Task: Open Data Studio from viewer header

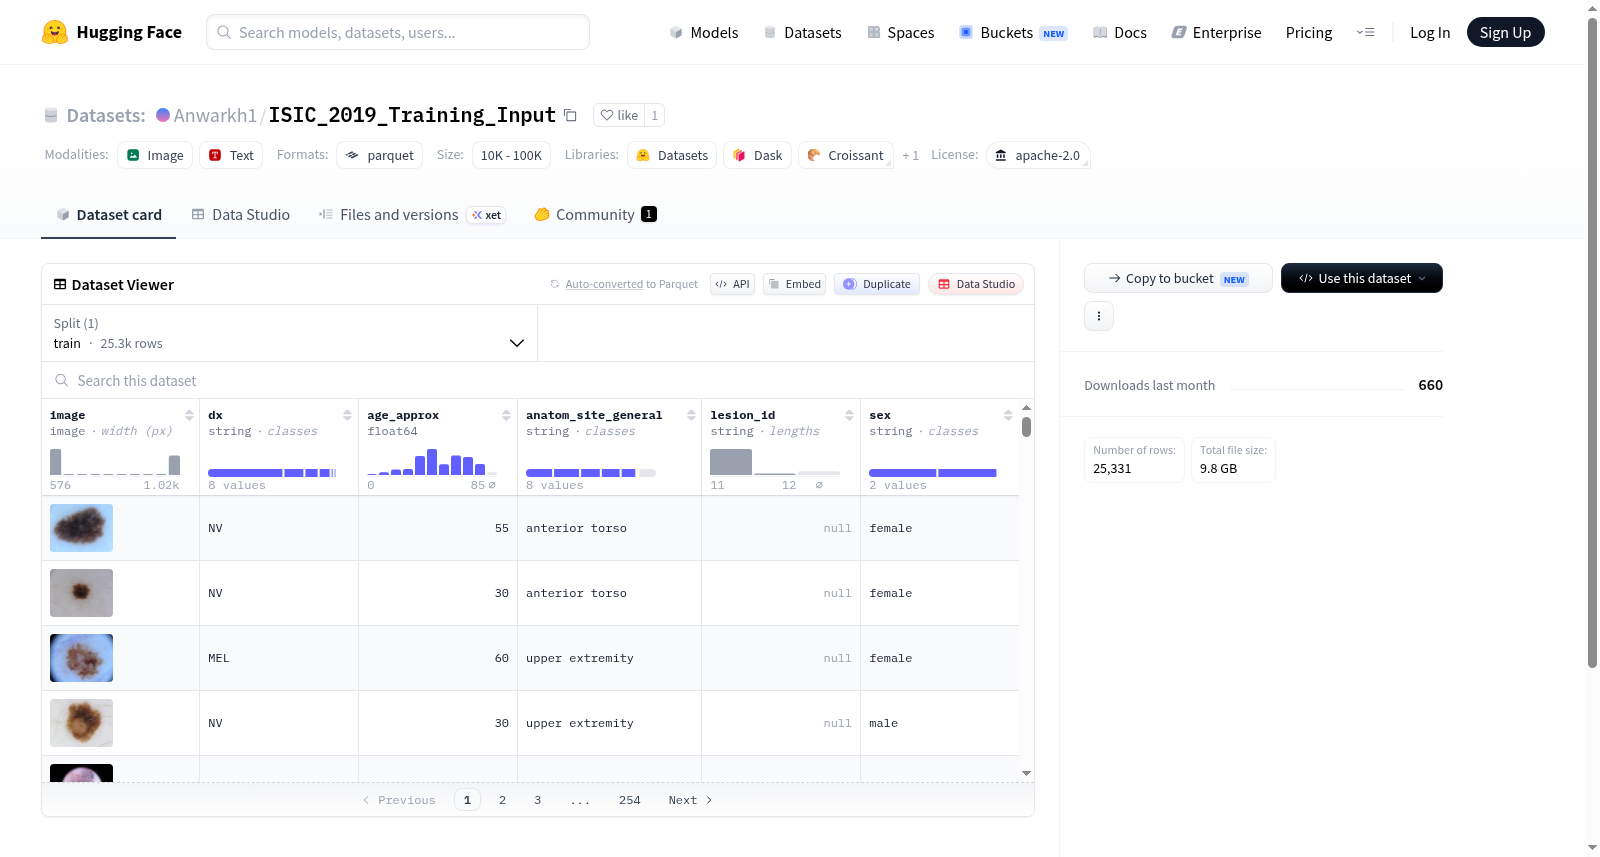Action: [976, 284]
